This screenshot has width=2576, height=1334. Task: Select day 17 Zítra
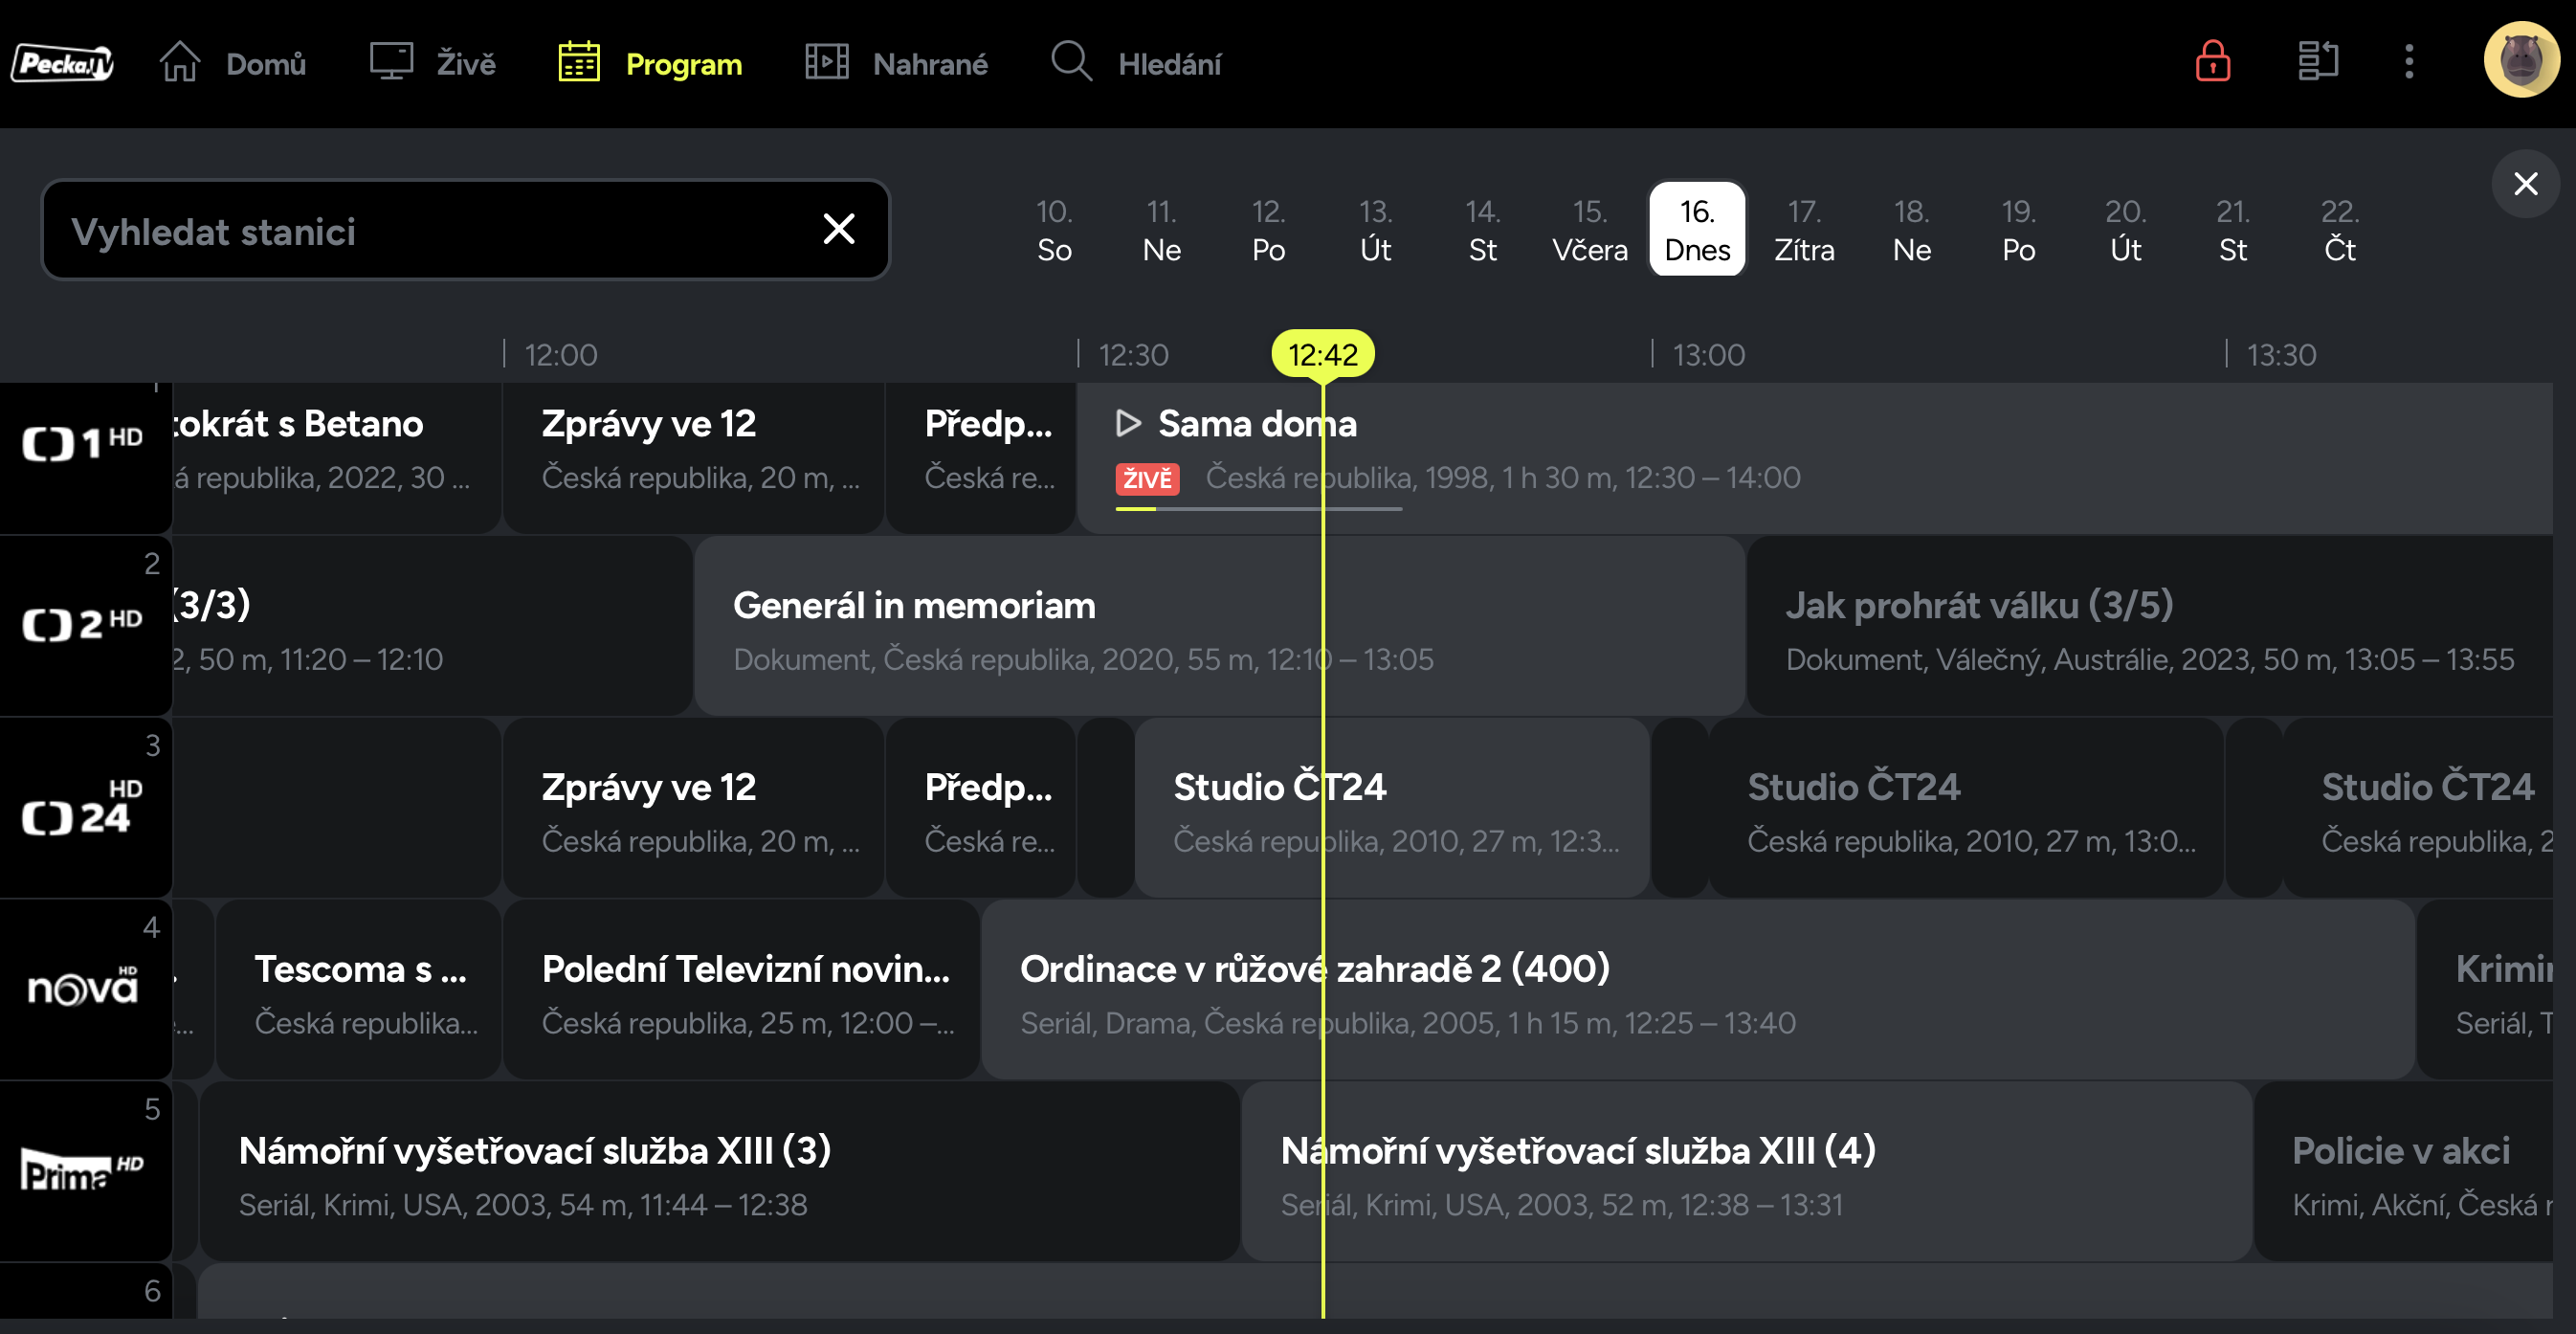tap(1803, 230)
